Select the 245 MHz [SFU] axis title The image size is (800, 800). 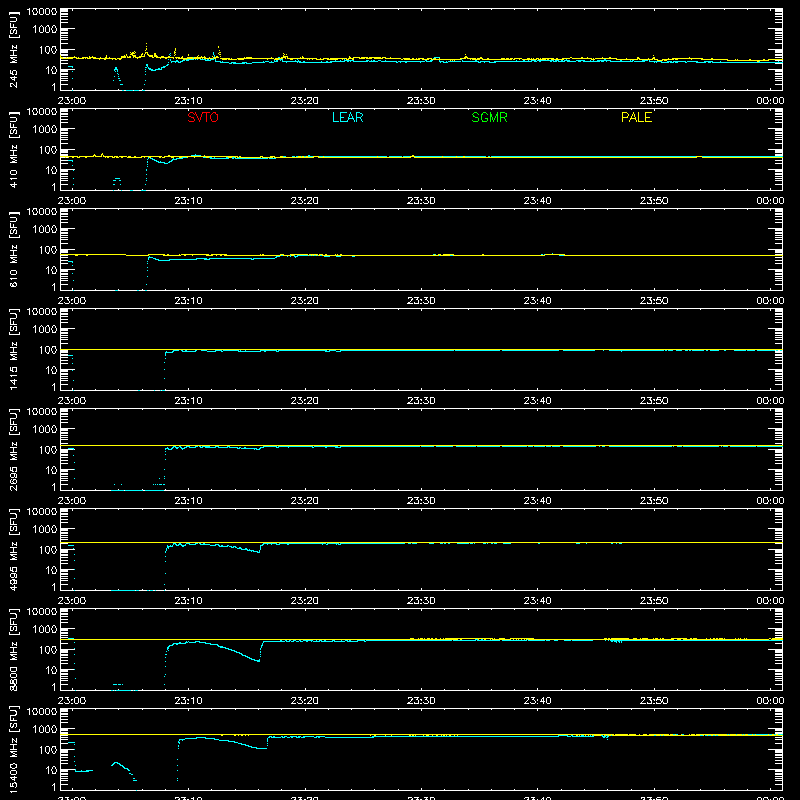14,50
